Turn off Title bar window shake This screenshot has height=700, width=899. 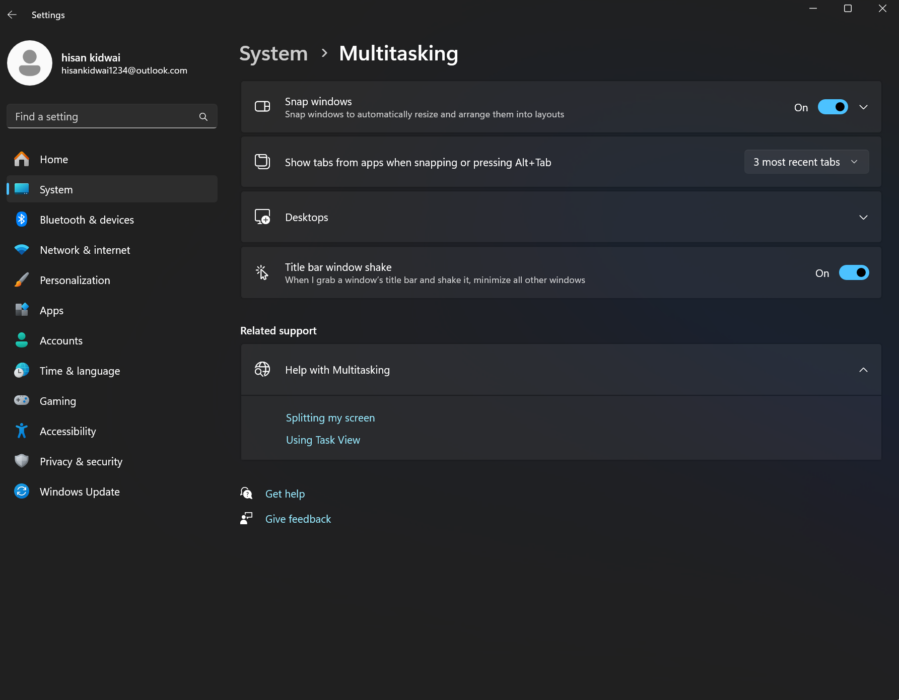853,272
